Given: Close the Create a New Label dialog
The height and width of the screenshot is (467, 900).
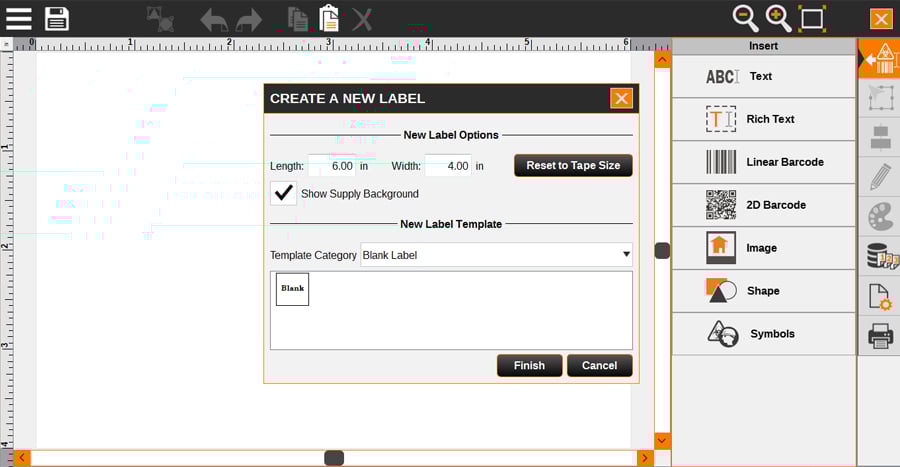Looking at the screenshot, I should tap(621, 99).
